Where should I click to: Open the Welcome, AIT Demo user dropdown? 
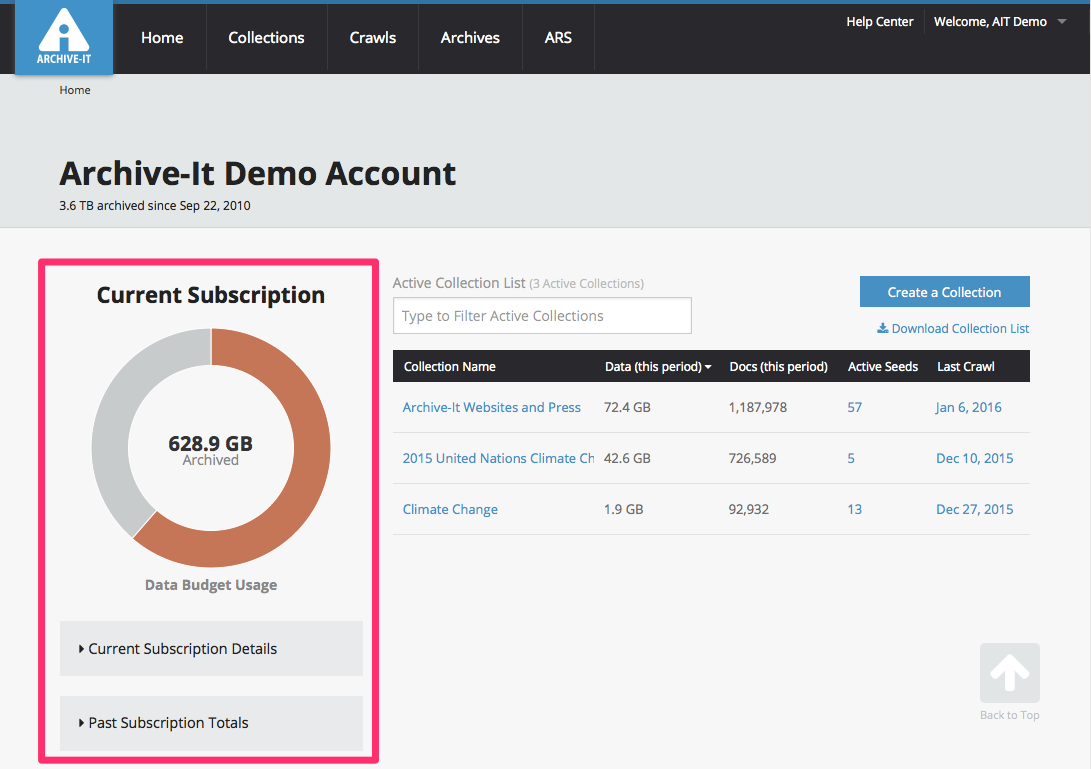click(x=1000, y=22)
